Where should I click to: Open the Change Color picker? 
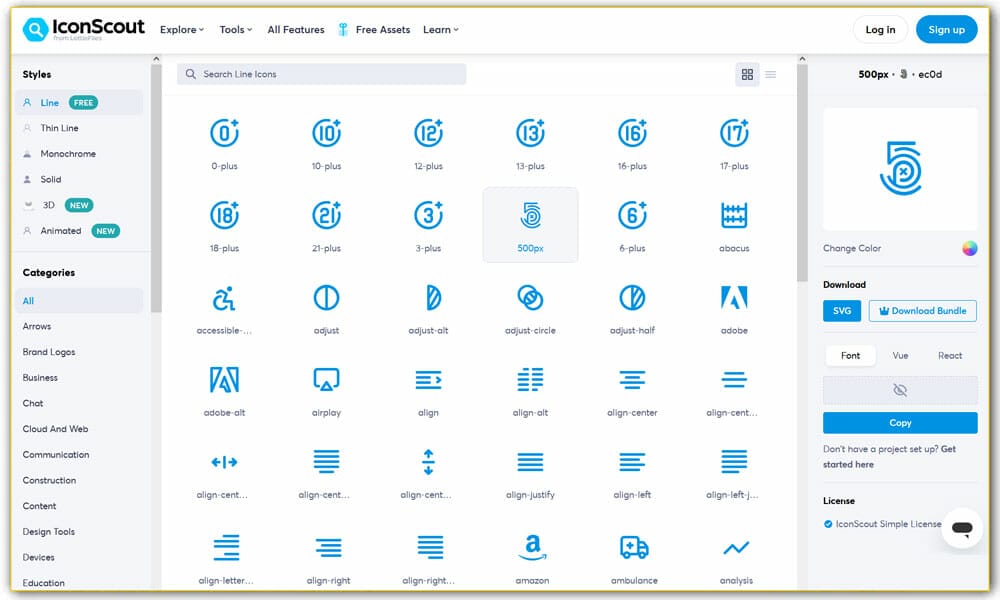(x=968, y=248)
